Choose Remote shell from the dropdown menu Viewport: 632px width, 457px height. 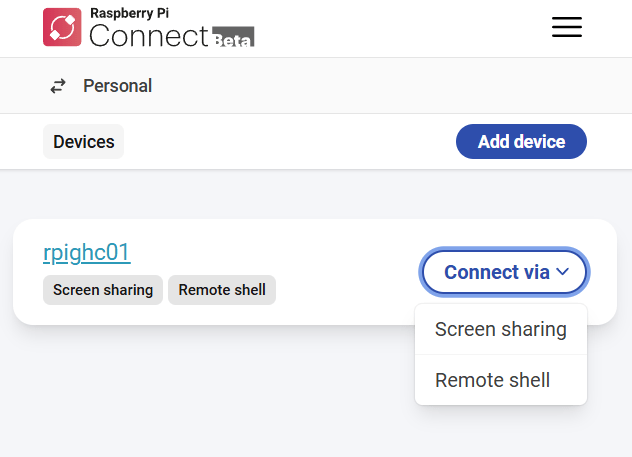[x=492, y=380]
